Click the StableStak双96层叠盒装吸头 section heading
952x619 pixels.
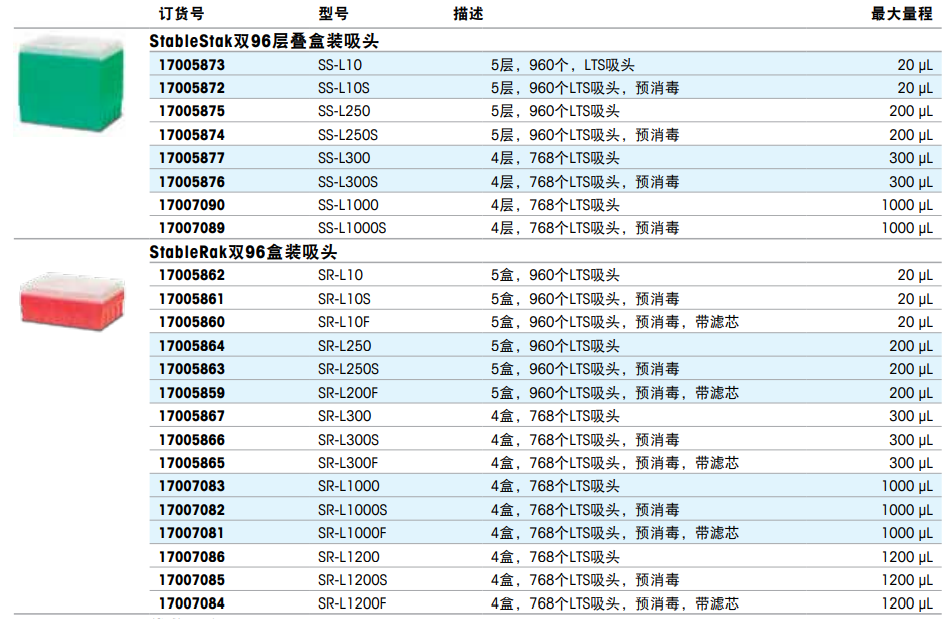(x=264, y=41)
